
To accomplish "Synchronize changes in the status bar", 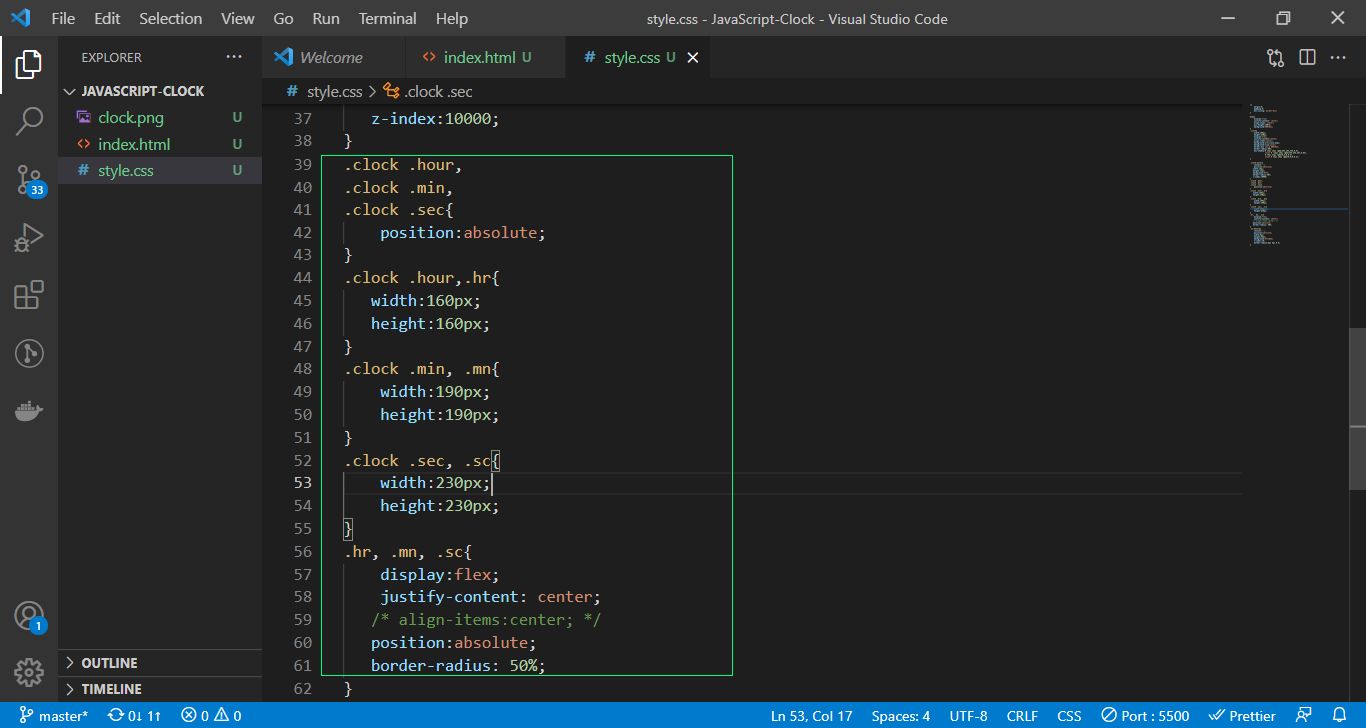I will (x=135, y=716).
